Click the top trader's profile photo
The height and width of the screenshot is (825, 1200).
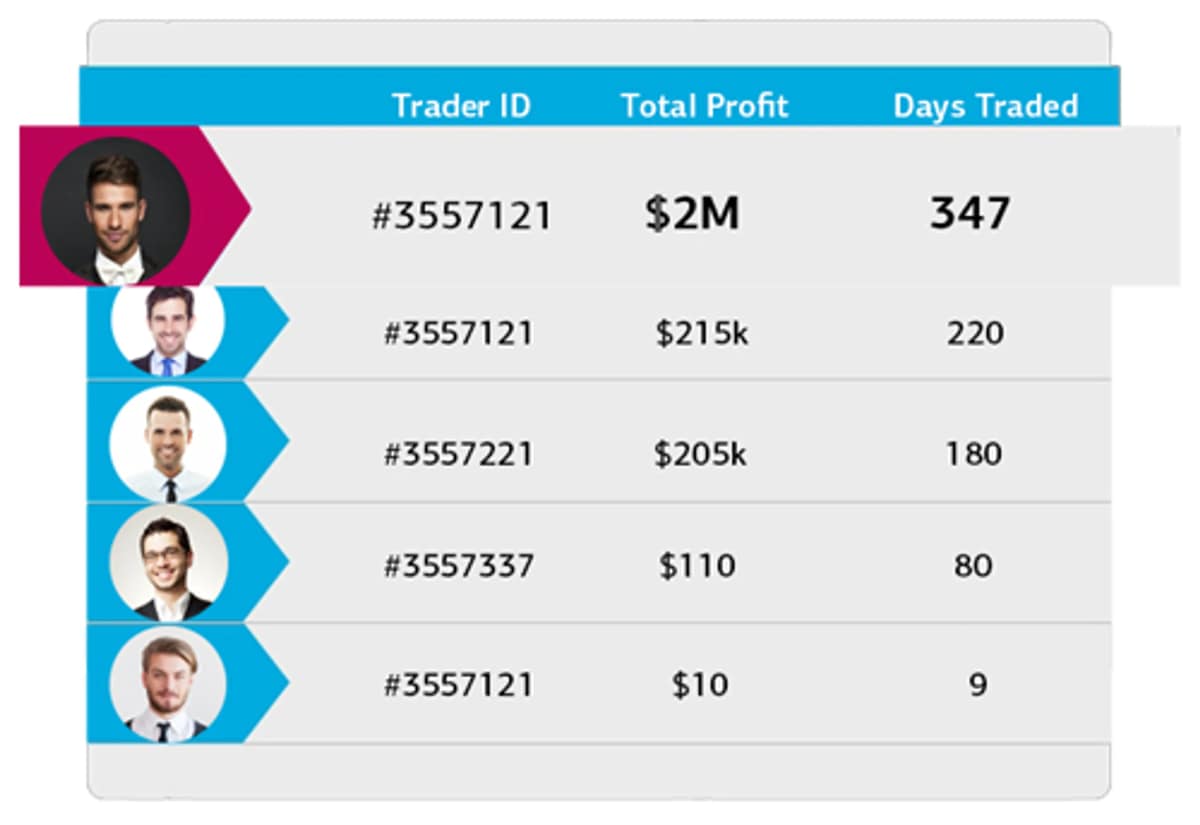tap(115, 211)
